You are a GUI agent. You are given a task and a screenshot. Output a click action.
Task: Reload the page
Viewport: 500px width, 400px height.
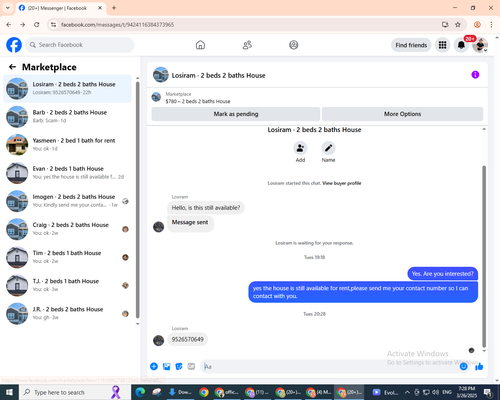(x=37, y=25)
